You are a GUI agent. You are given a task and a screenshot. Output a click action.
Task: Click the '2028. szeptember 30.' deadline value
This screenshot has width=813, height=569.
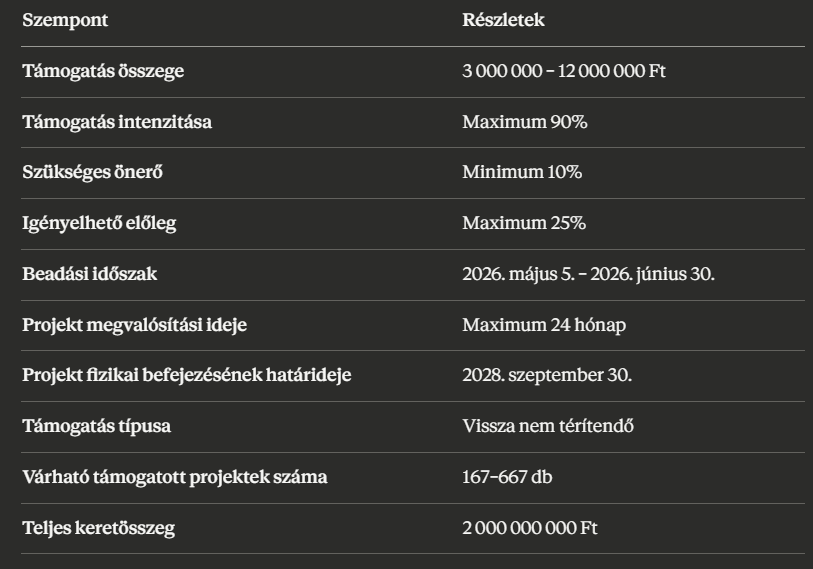coord(547,376)
